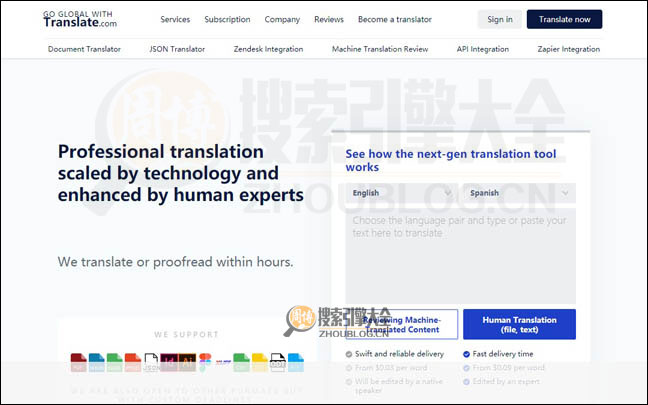Open the Subscription menu item
The width and height of the screenshot is (648, 405).
227,19
